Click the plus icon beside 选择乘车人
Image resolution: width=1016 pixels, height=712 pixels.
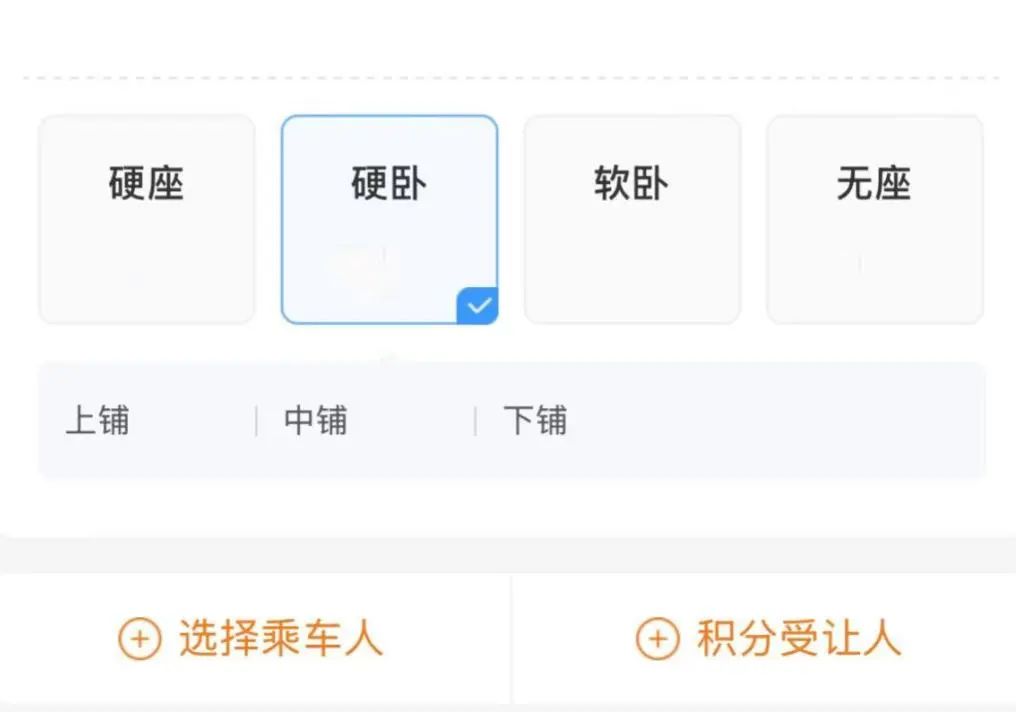click(139, 639)
